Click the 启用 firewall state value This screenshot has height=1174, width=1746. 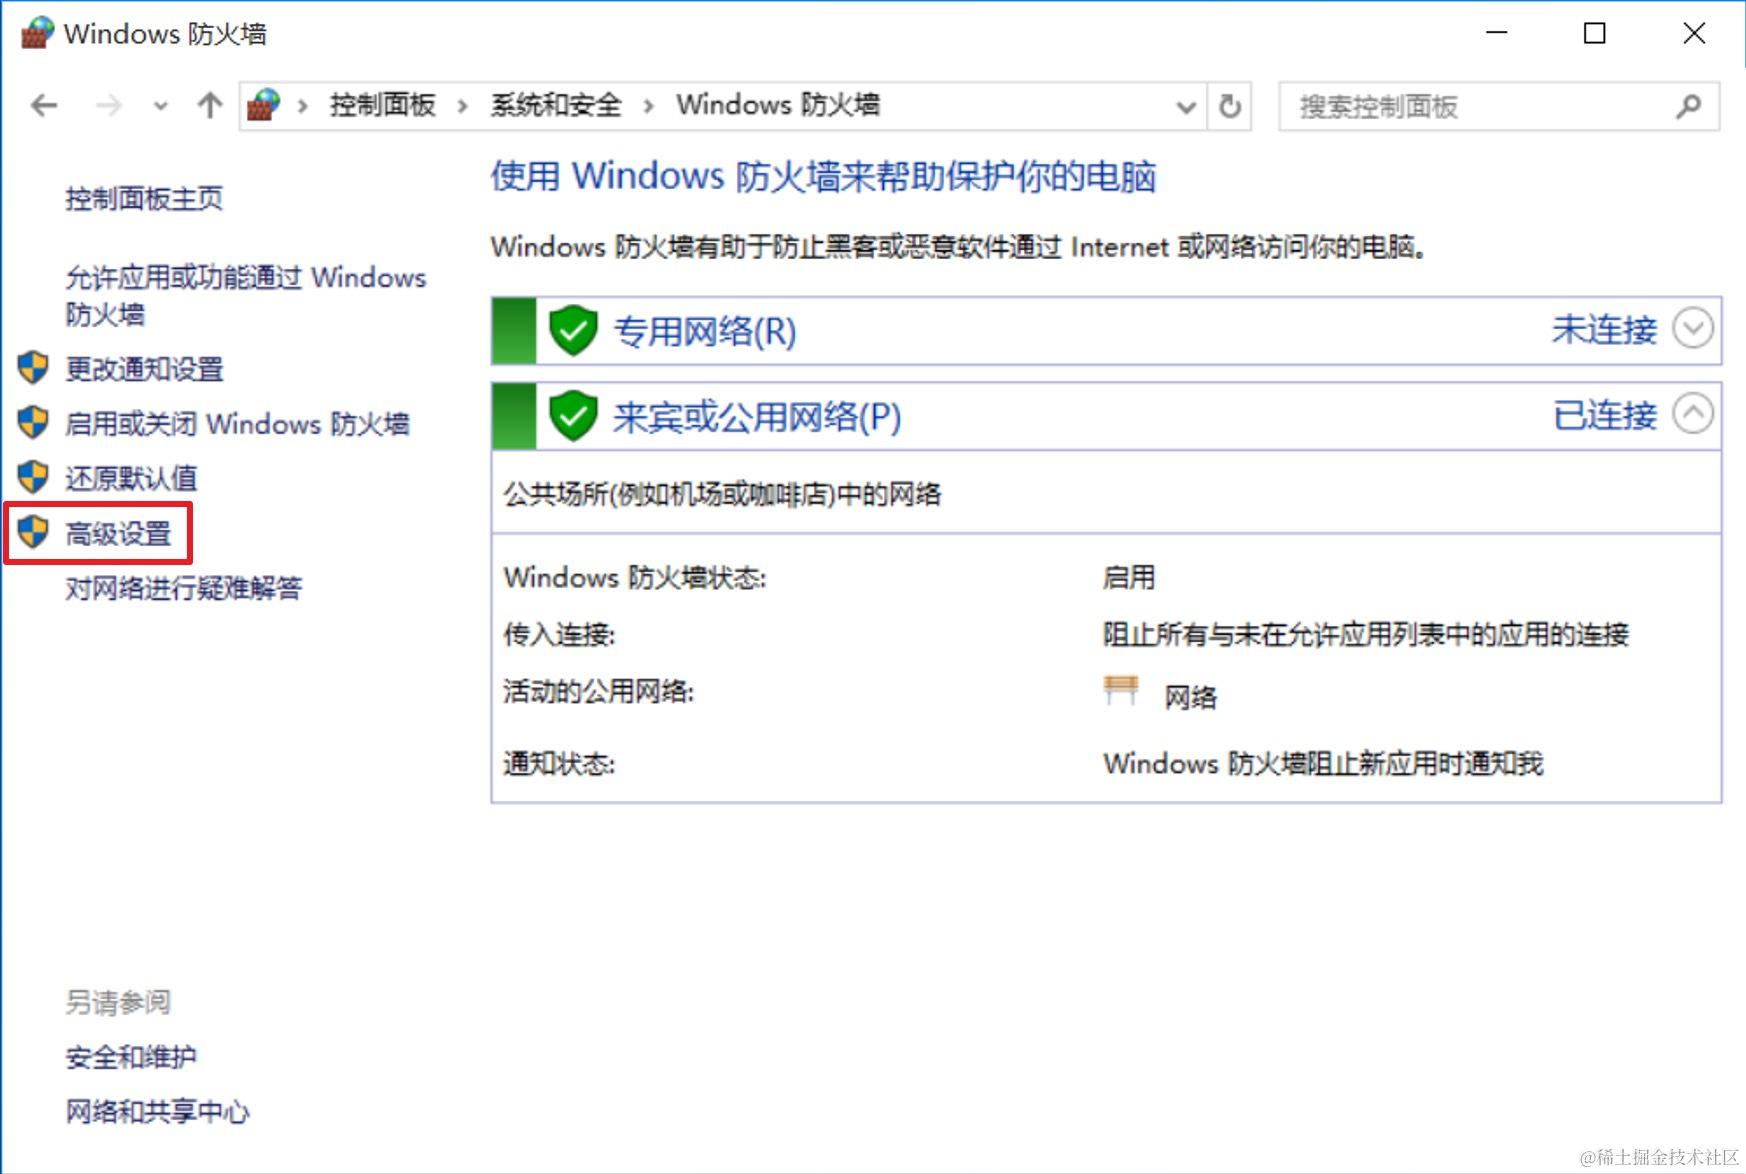1129,578
